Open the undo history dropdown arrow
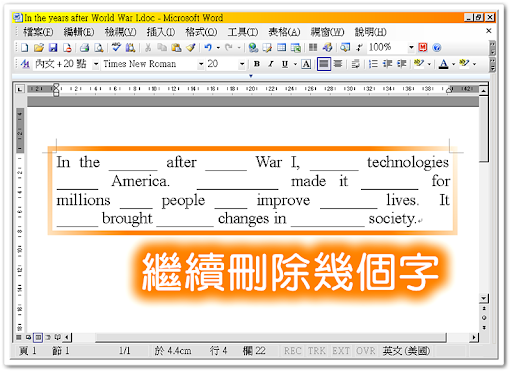The image size is (512, 373). (218, 48)
